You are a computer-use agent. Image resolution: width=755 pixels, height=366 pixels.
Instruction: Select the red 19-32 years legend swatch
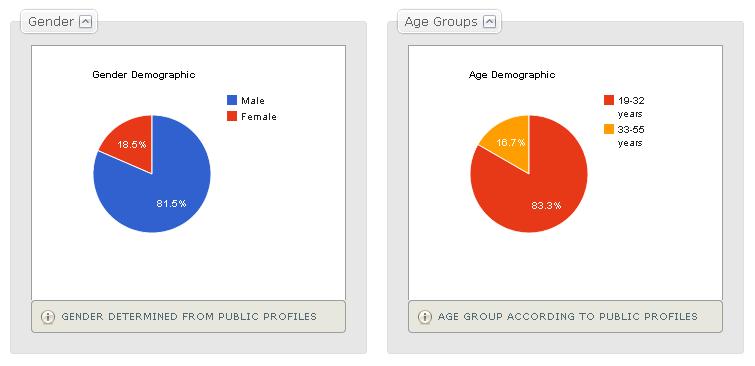(x=609, y=100)
